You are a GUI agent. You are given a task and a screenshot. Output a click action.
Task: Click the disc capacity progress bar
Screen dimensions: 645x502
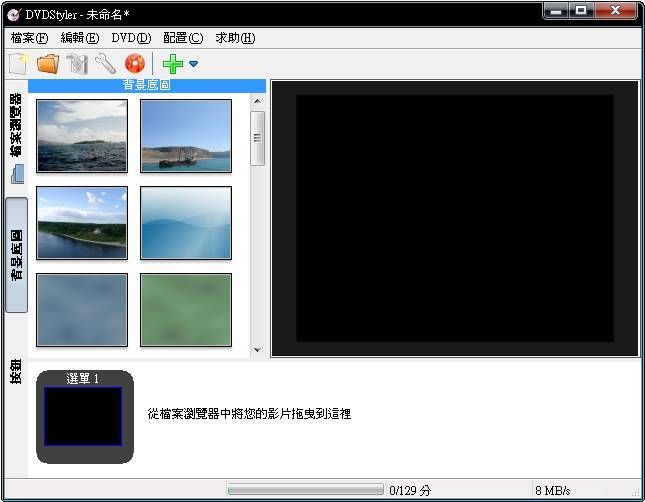(305, 490)
